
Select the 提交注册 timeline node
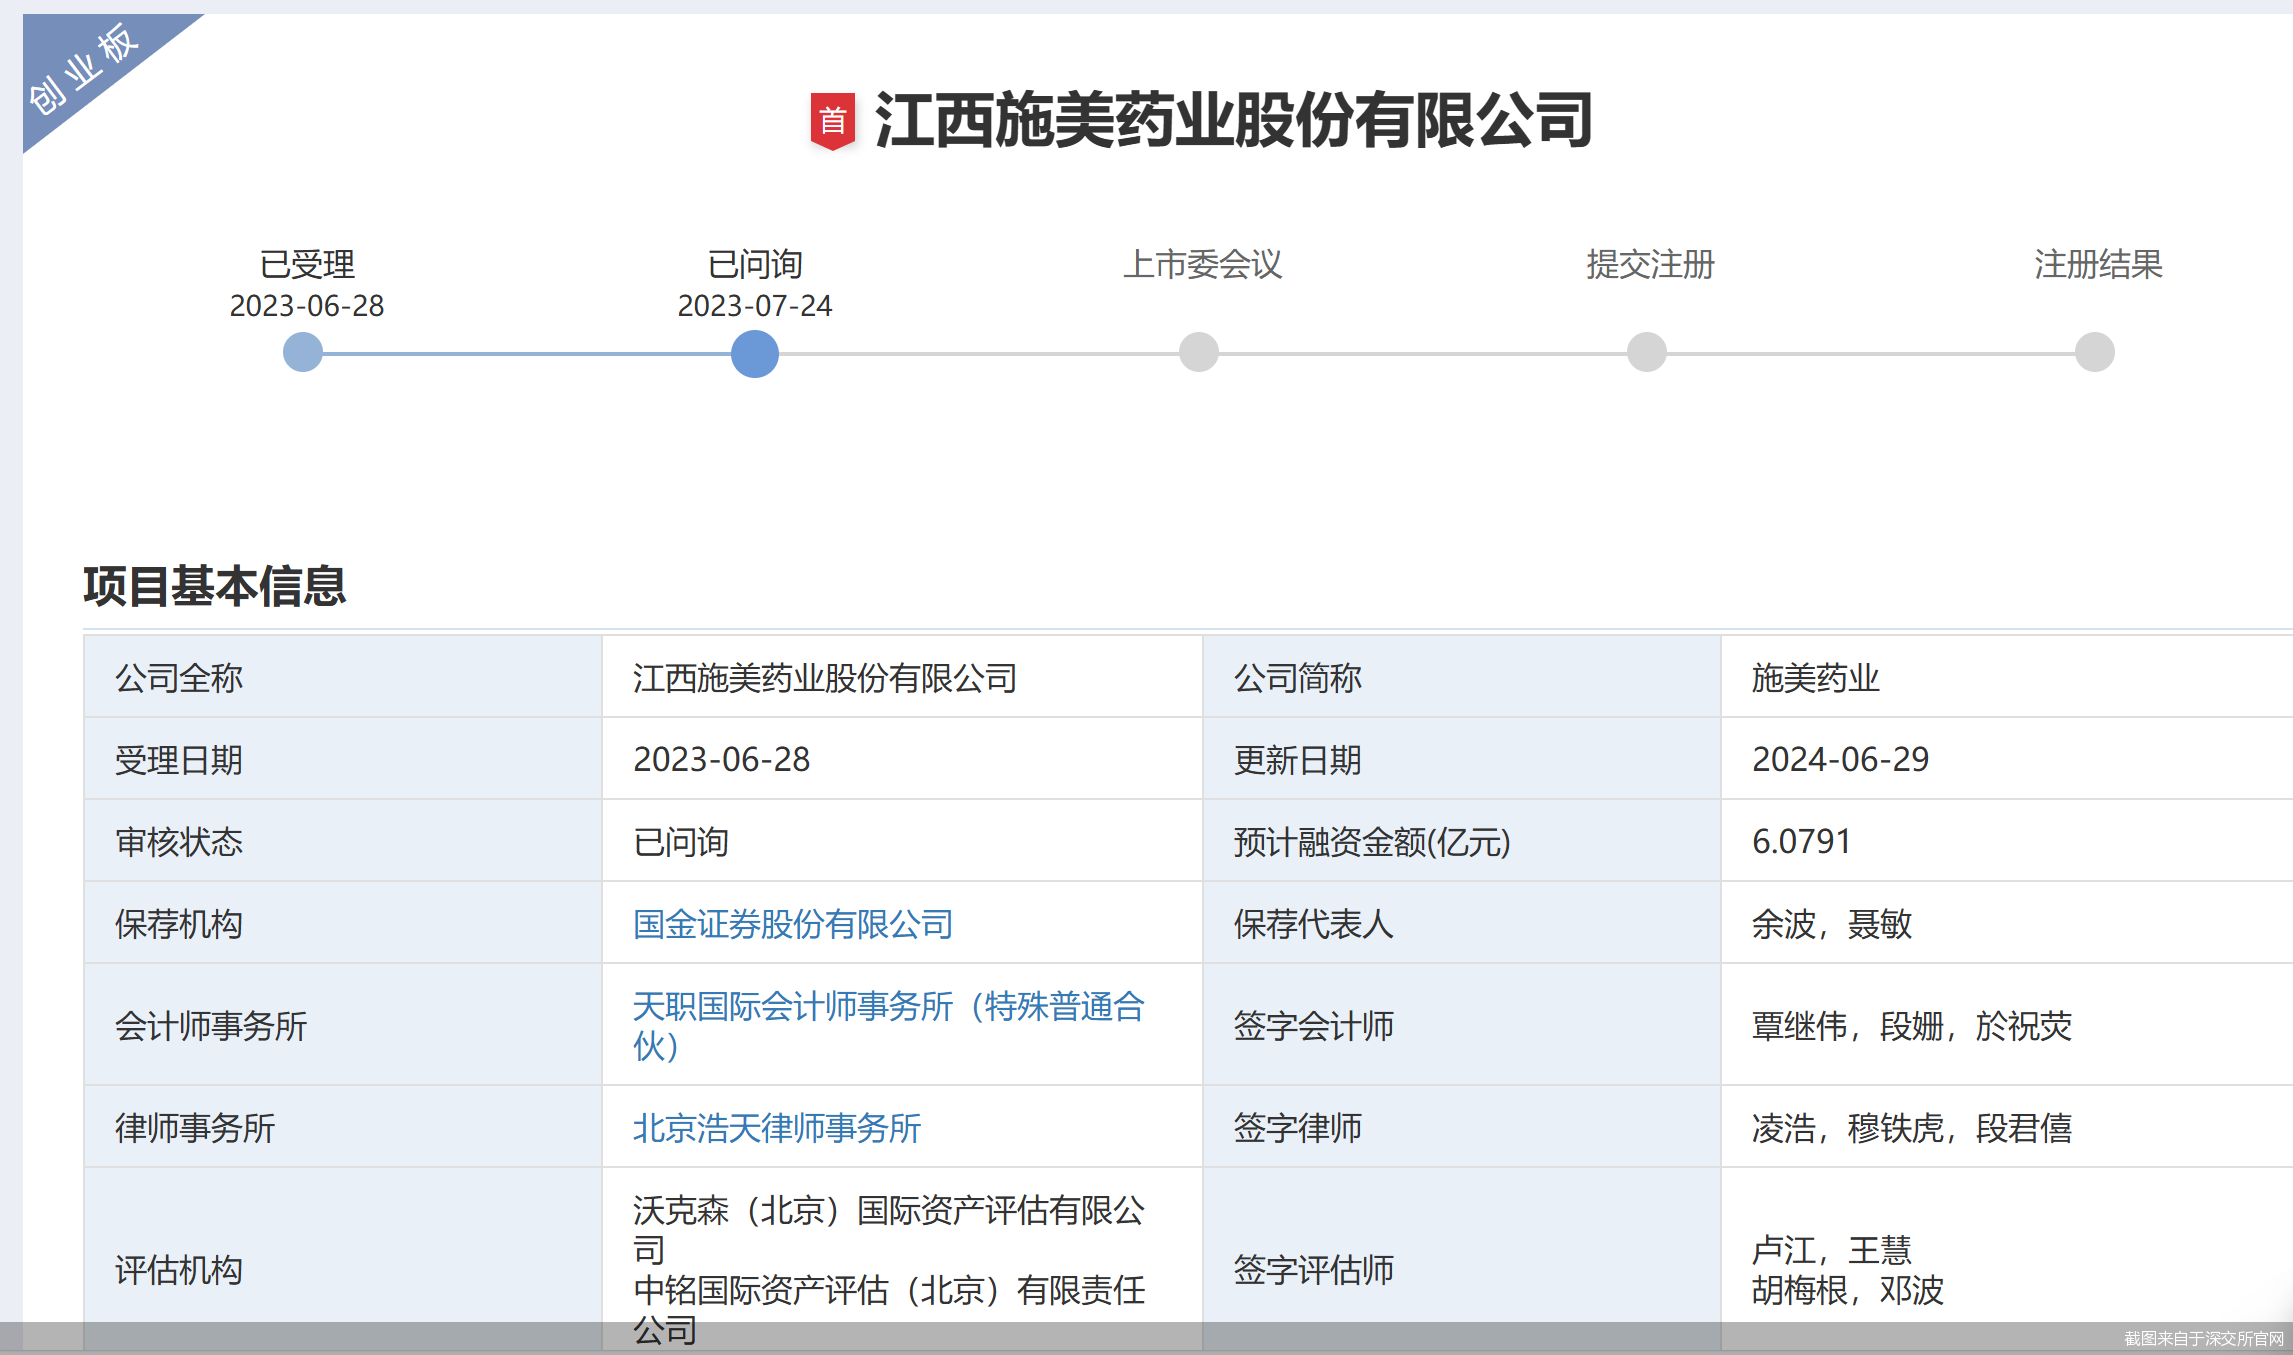click(x=1647, y=352)
